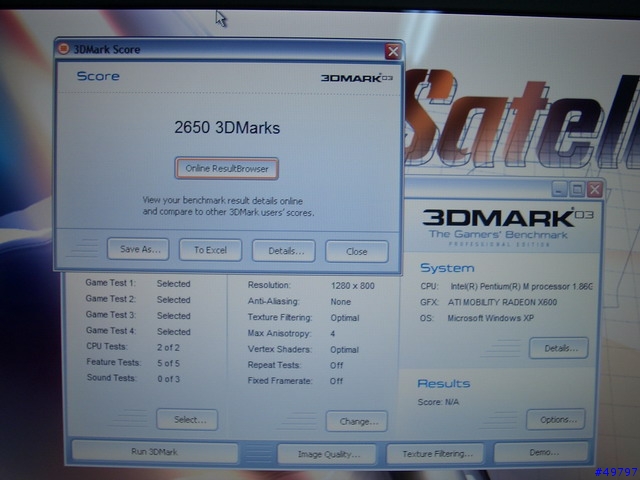The image size is (640, 480).
Task: Click 'ATI MOBILITY RADEON X600' text
Action: point(502,302)
